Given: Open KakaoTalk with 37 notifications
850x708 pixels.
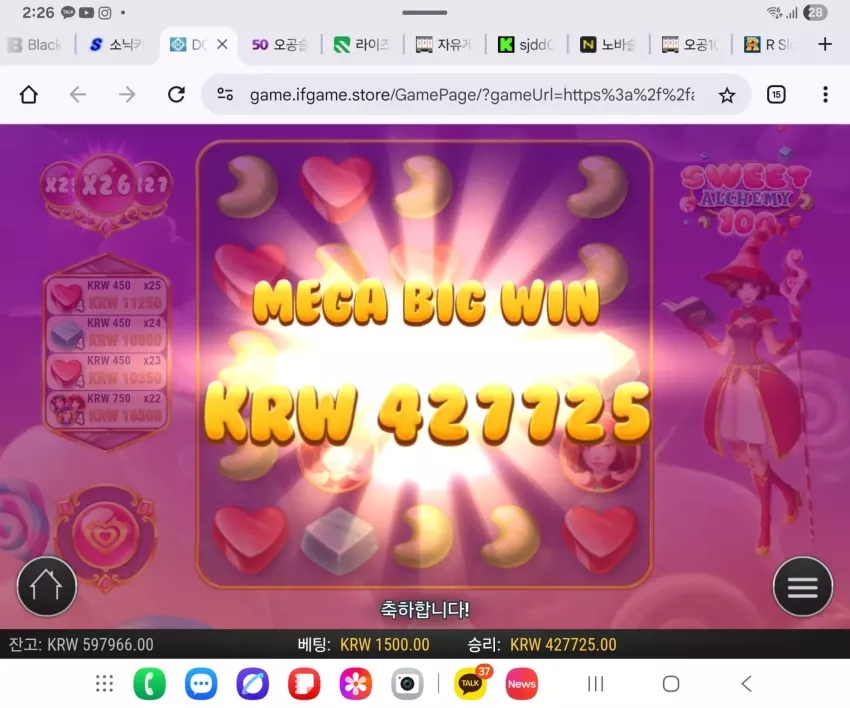Looking at the screenshot, I should pyautogui.click(x=471, y=683).
